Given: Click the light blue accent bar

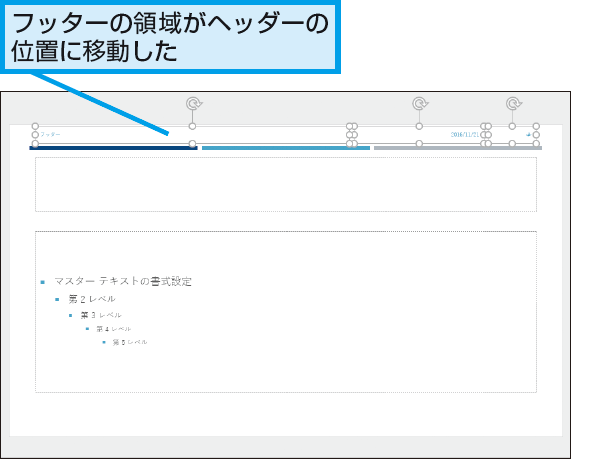Looking at the screenshot, I should pos(285,148).
